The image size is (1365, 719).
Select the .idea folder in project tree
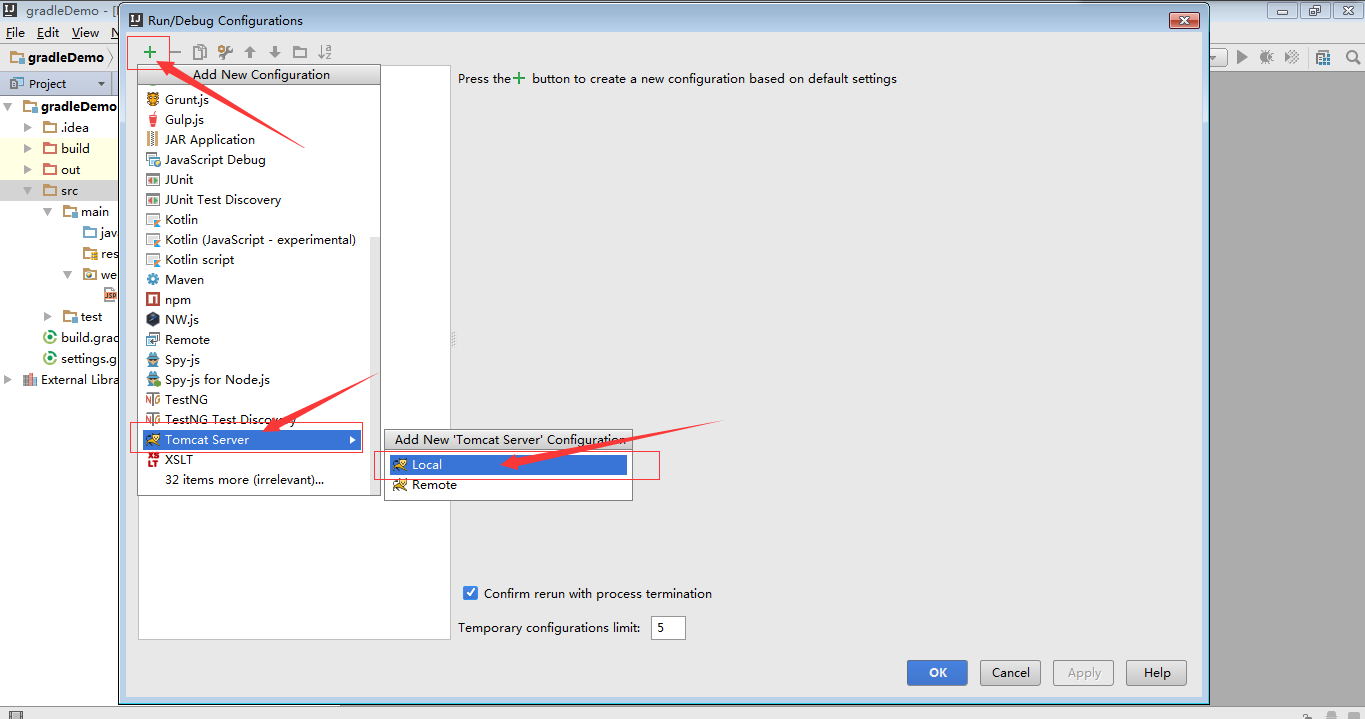click(66, 127)
